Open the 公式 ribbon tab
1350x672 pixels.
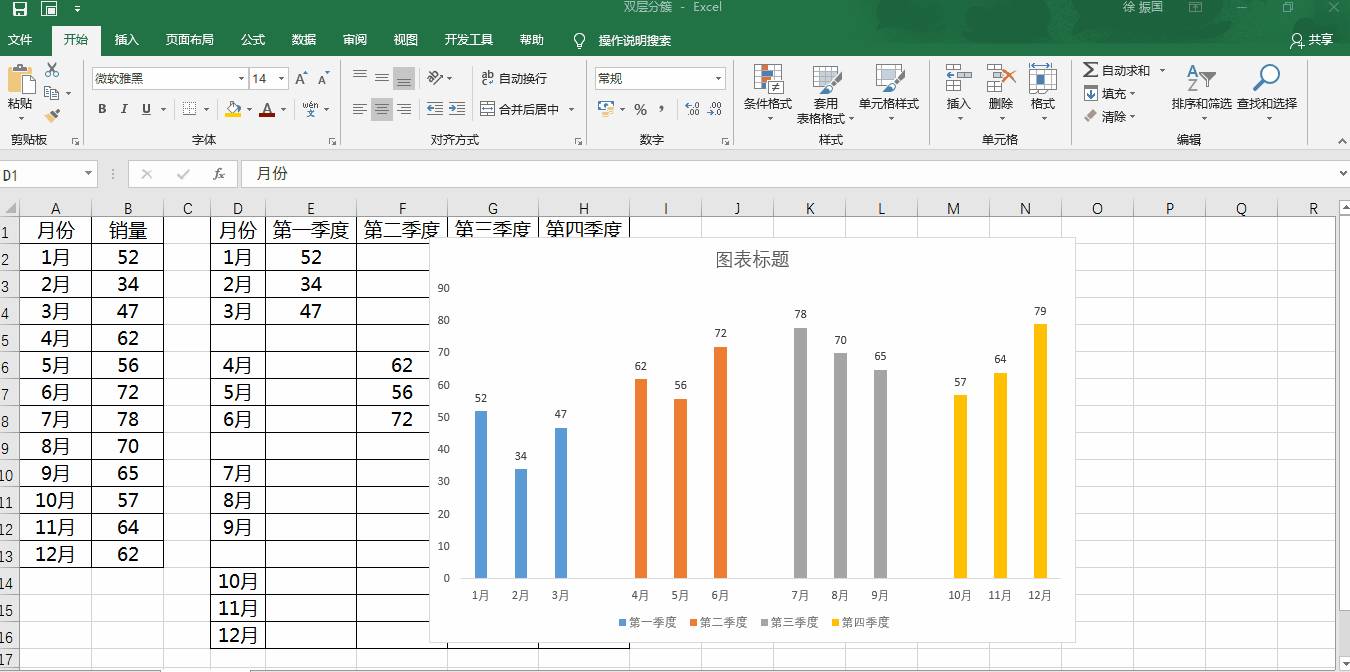253,40
